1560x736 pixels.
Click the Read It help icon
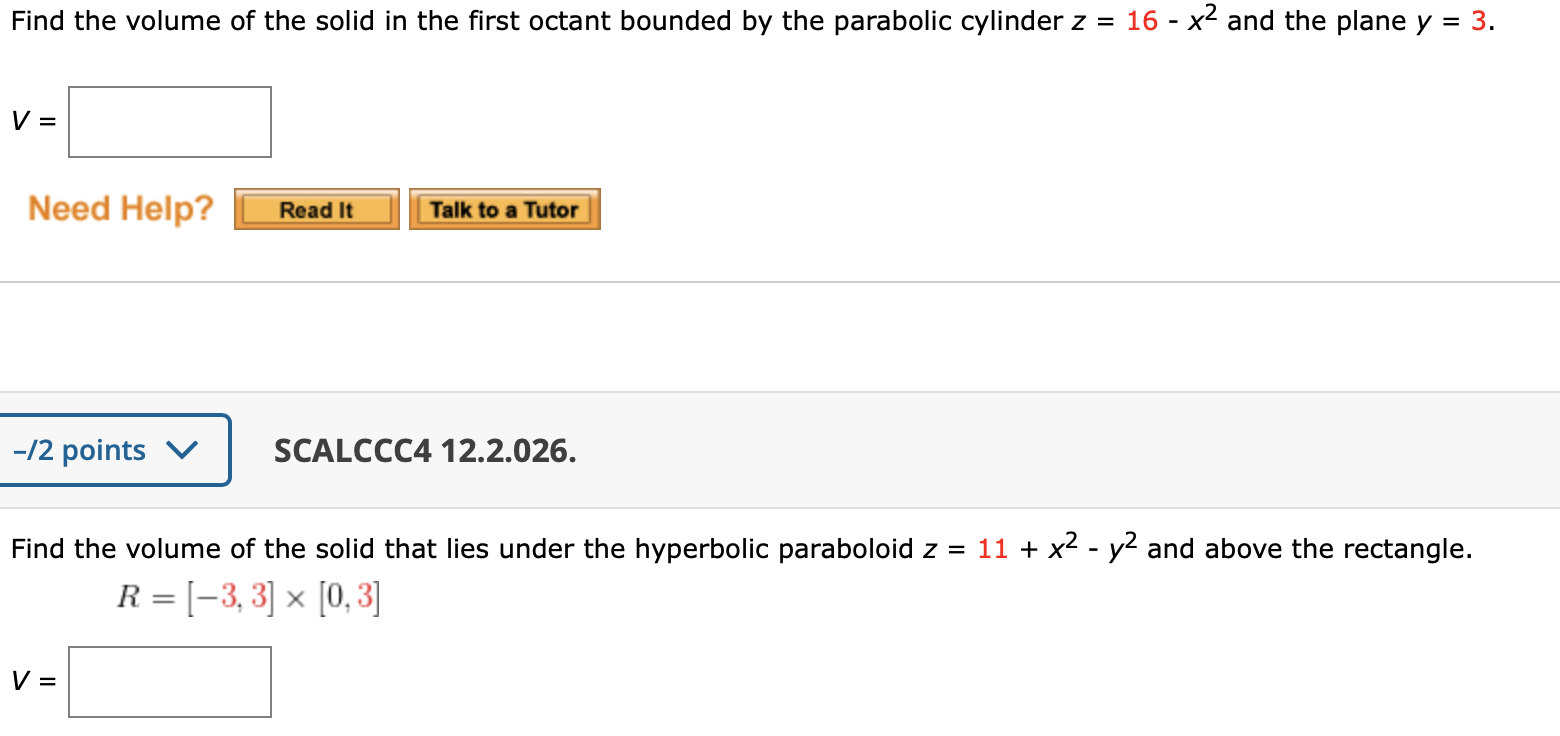tap(315, 208)
